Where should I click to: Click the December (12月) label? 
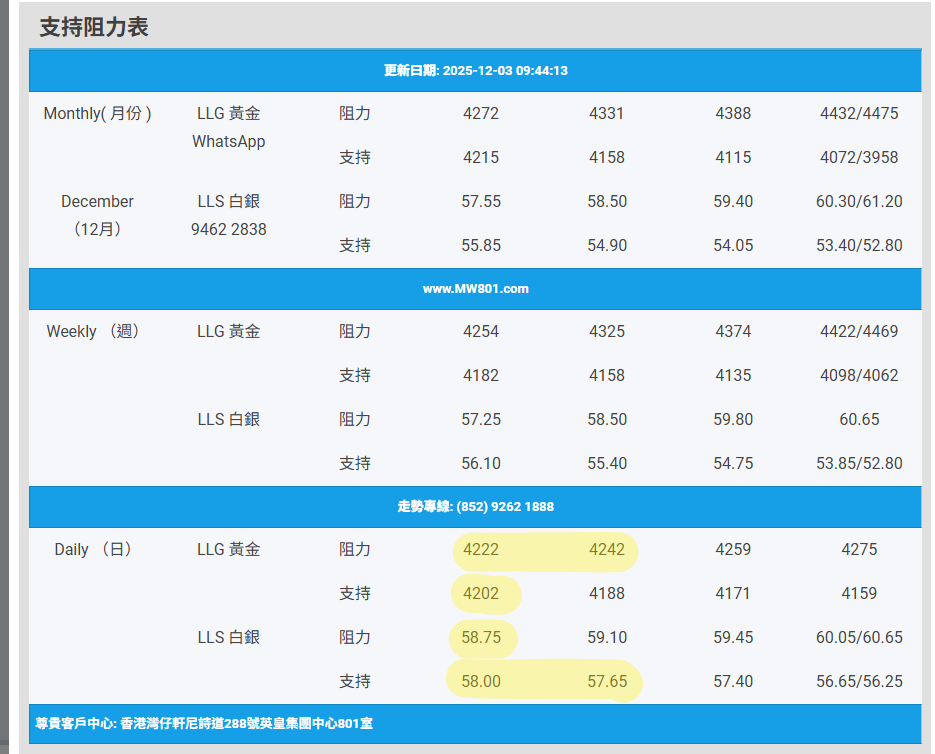coord(97,215)
